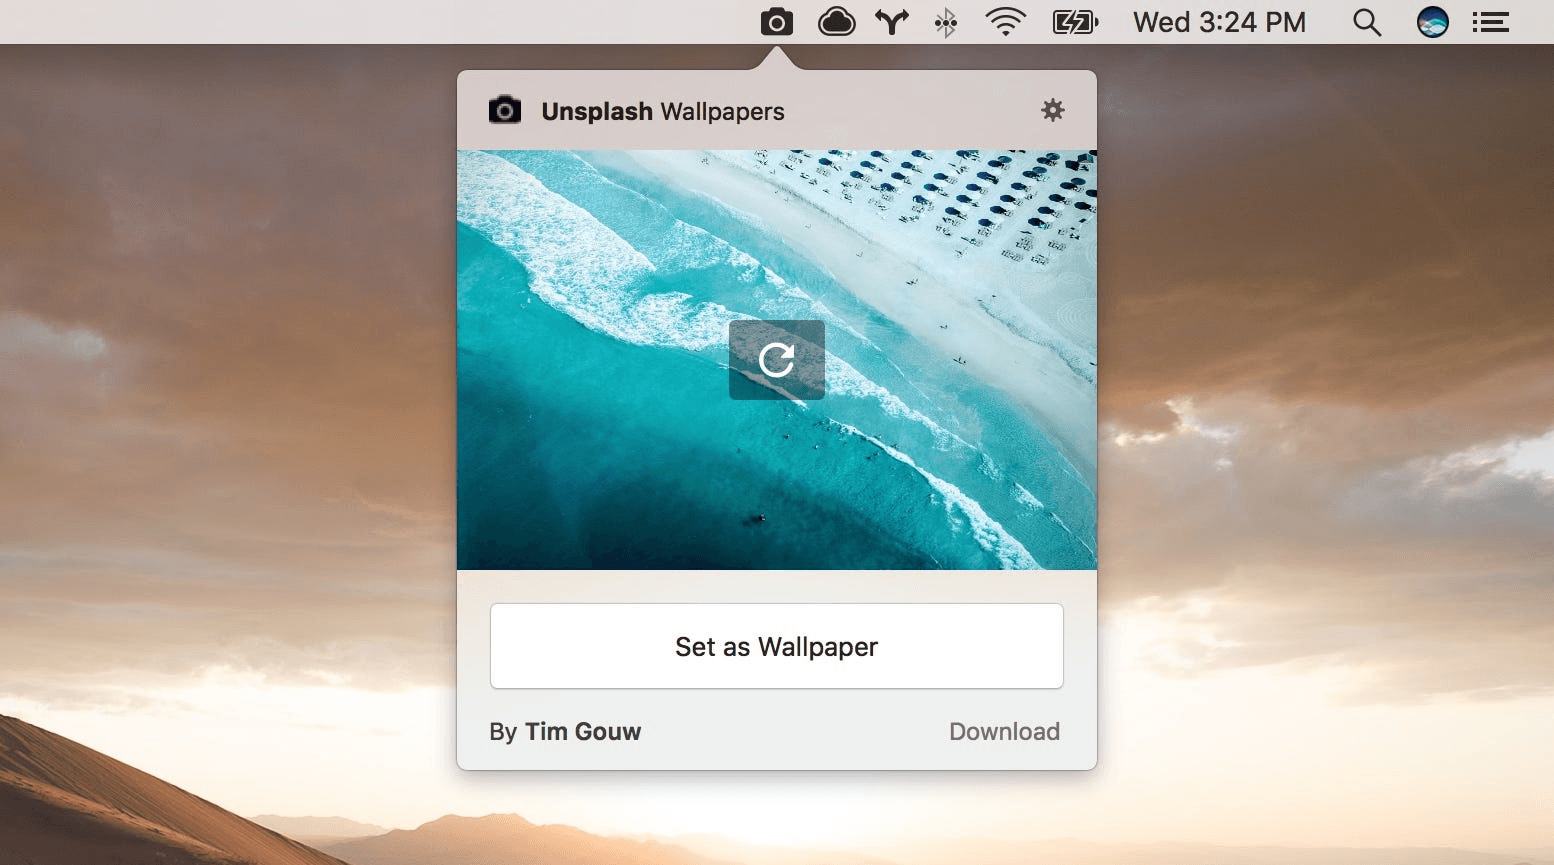Click the camera logo in popup header
This screenshot has height=865, width=1554.
point(505,110)
